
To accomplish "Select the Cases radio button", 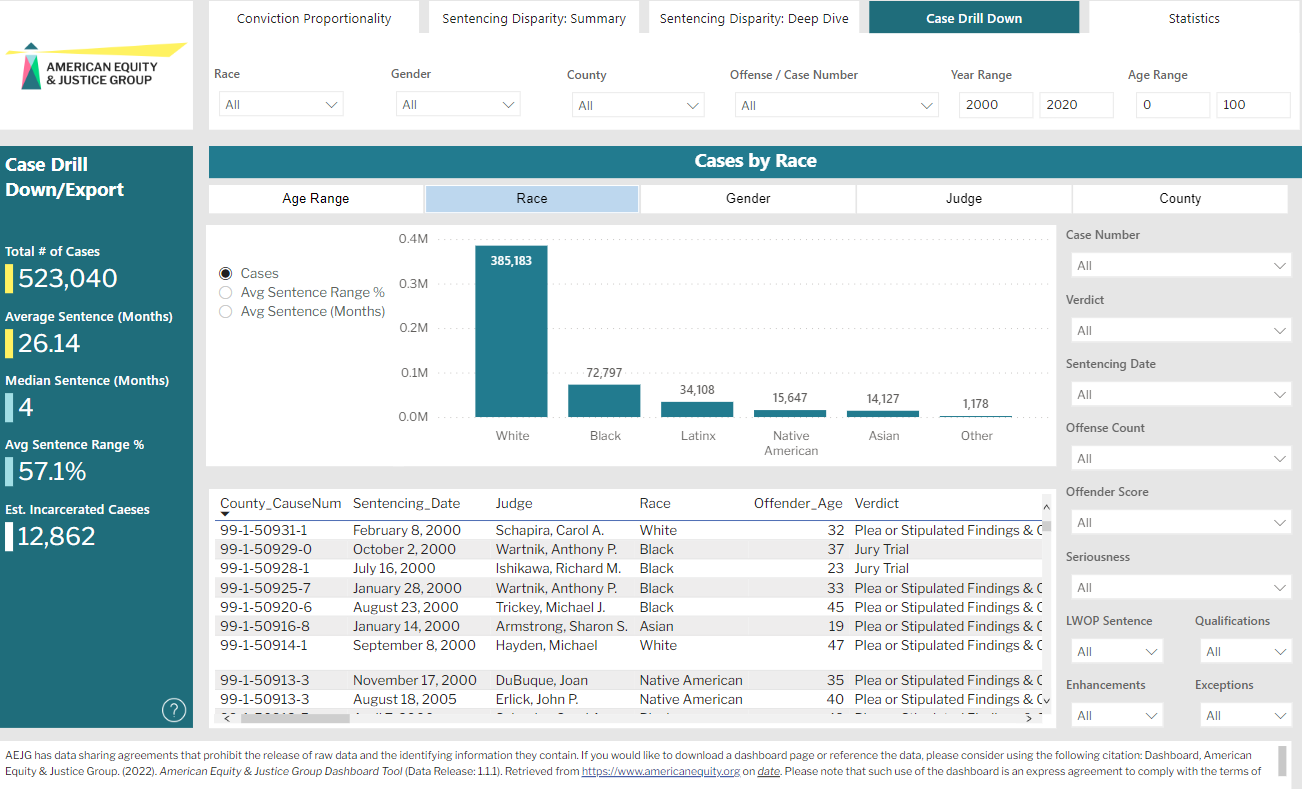I will [x=225, y=273].
